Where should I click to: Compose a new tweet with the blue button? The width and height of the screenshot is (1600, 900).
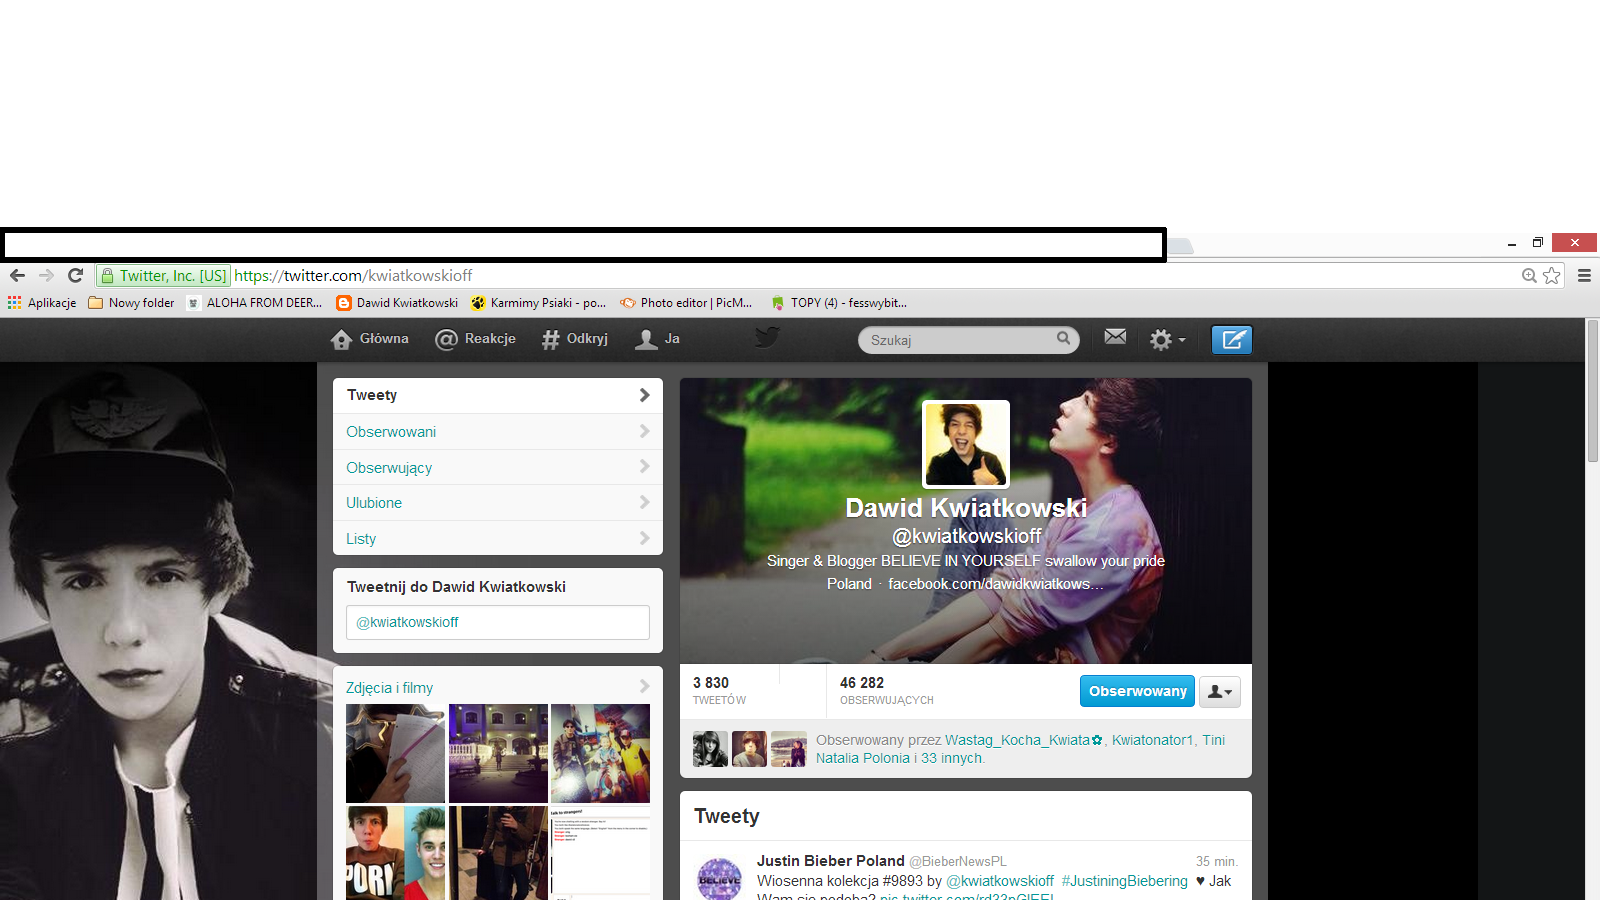click(x=1232, y=340)
